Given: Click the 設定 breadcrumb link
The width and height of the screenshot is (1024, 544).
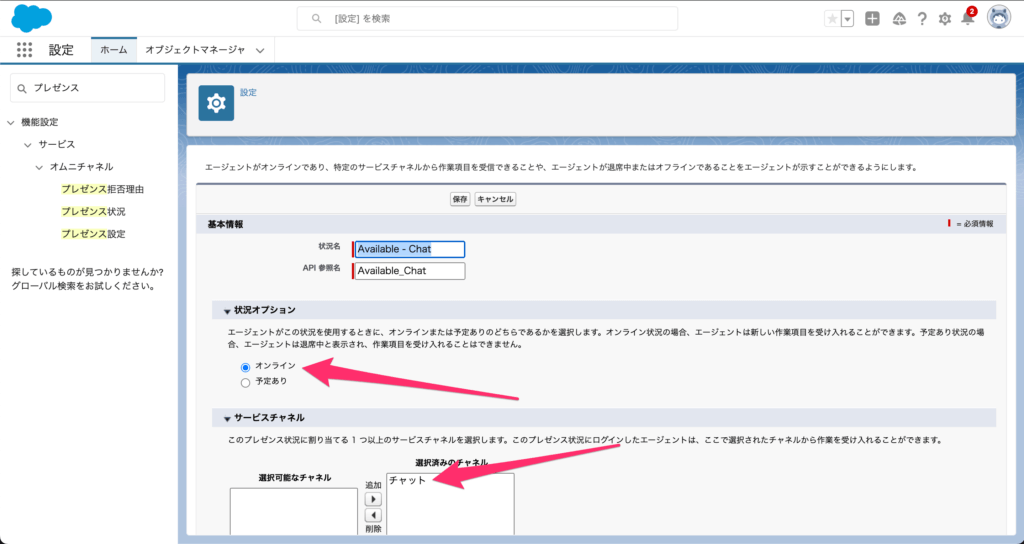Looking at the screenshot, I should (248, 93).
